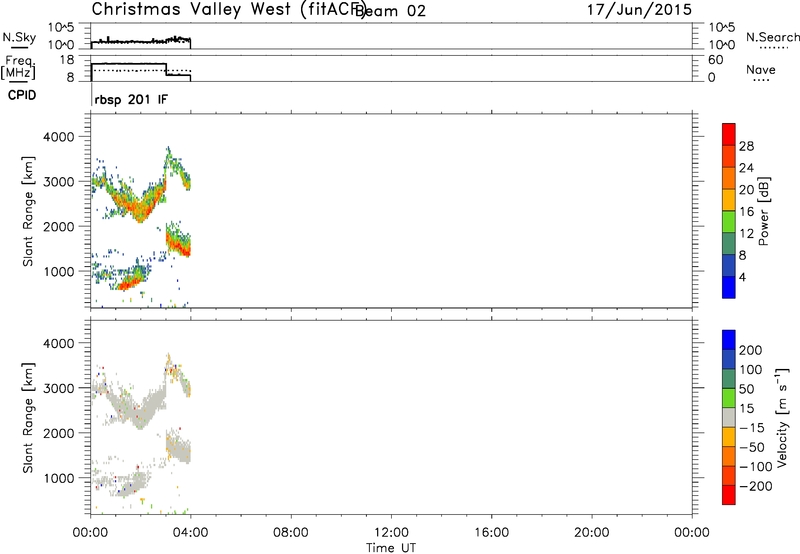Click the 'rbsp 201 IF' mode text
This screenshot has height=554, width=800.
[131, 99]
